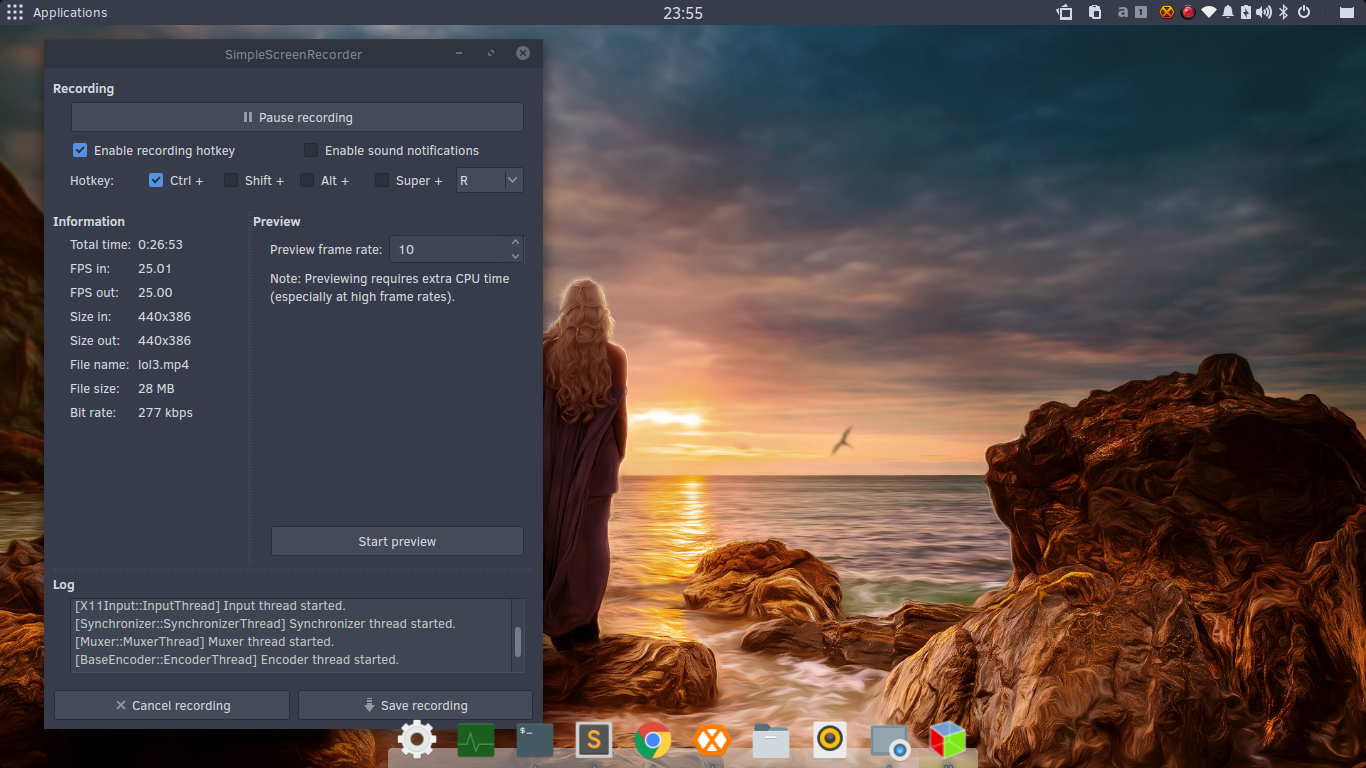Open the hotkey letter R dropdown

(490, 180)
